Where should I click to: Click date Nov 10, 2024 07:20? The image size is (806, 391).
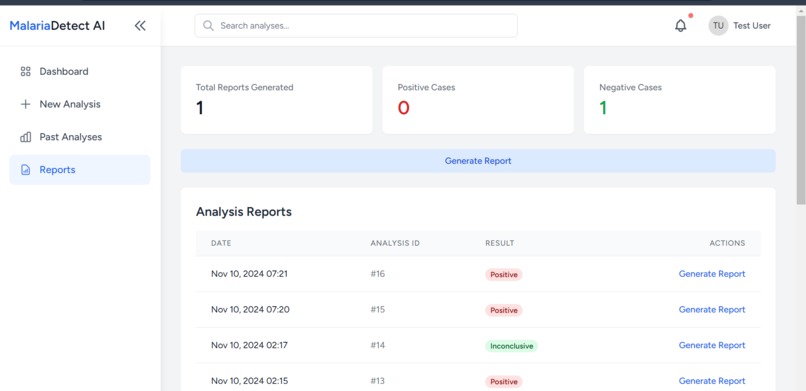[249, 309]
